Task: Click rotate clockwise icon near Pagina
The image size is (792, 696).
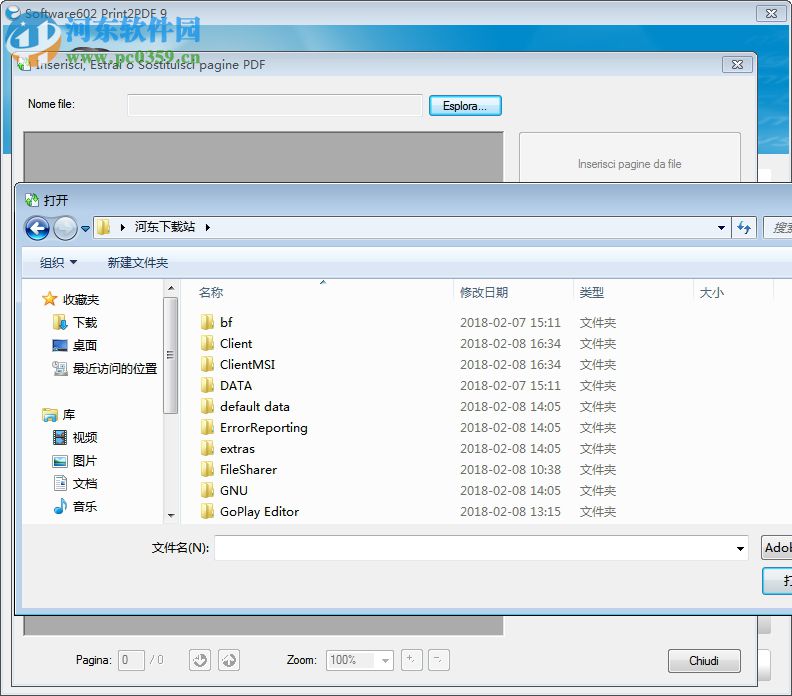Action: [x=229, y=660]
